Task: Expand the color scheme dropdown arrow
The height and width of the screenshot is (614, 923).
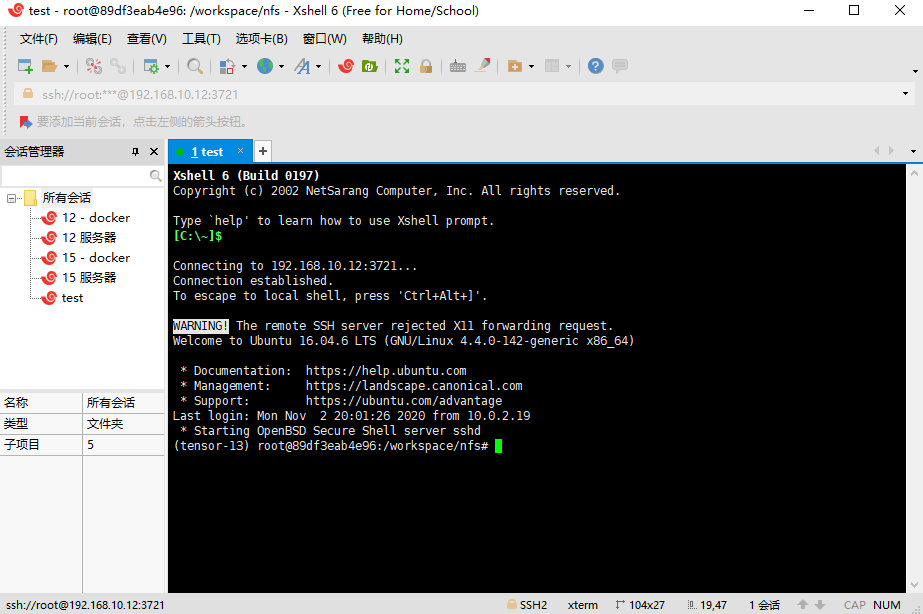Action: pyautogui.click(x=244, y=67)
